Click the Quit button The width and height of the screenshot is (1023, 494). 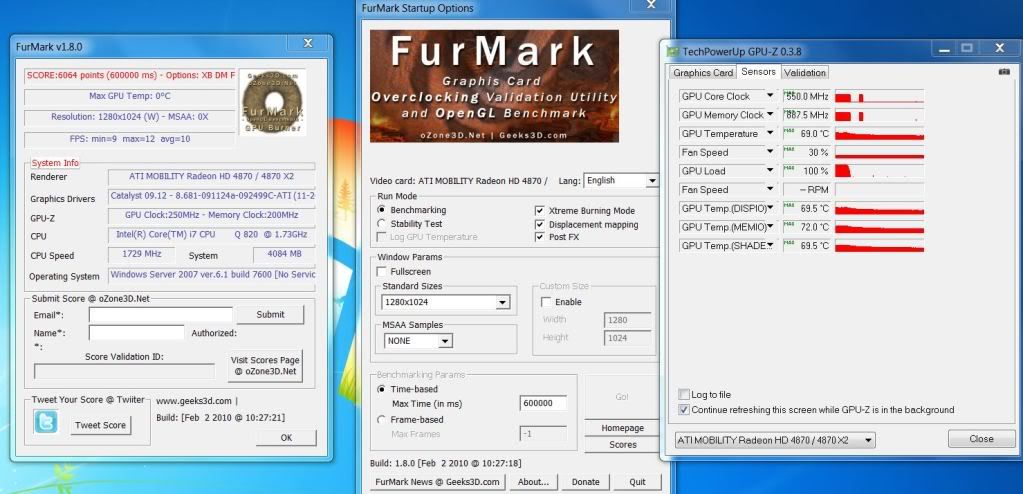(637, 482)
